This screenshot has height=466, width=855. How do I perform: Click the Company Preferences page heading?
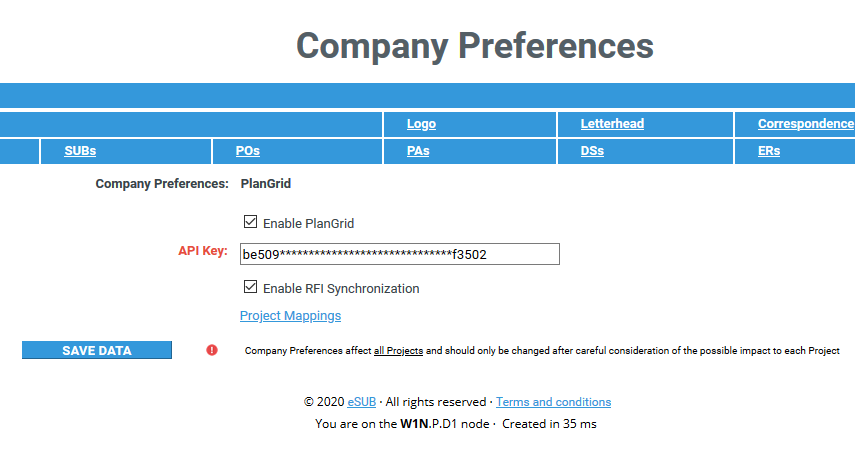(475, 46)
